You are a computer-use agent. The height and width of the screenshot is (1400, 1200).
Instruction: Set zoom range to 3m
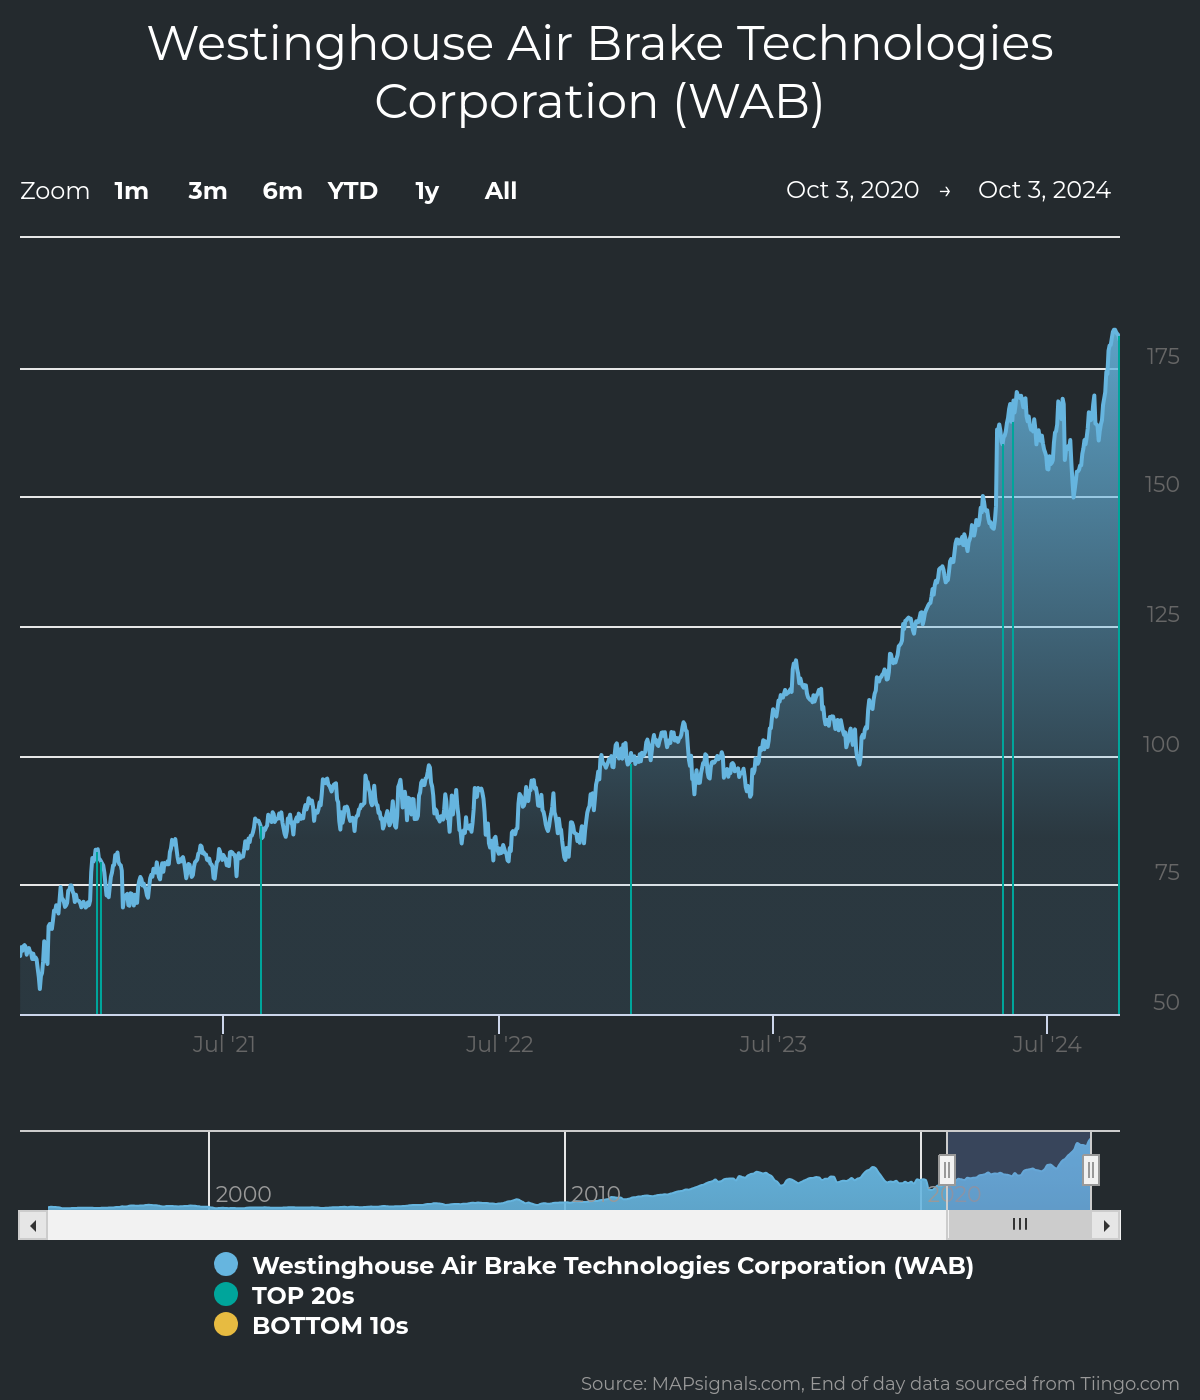pyautogui.click(x=208, y=191)
